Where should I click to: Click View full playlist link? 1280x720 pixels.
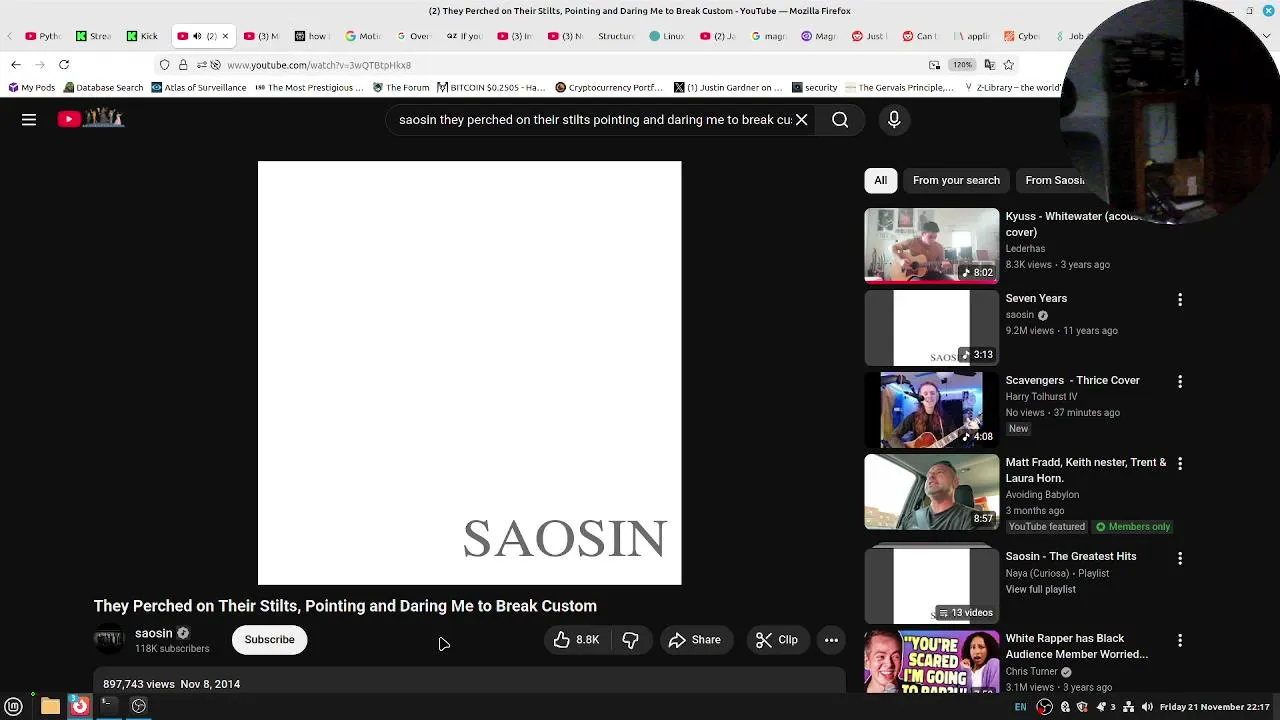pyautogui.click(x=1040, y=589)
